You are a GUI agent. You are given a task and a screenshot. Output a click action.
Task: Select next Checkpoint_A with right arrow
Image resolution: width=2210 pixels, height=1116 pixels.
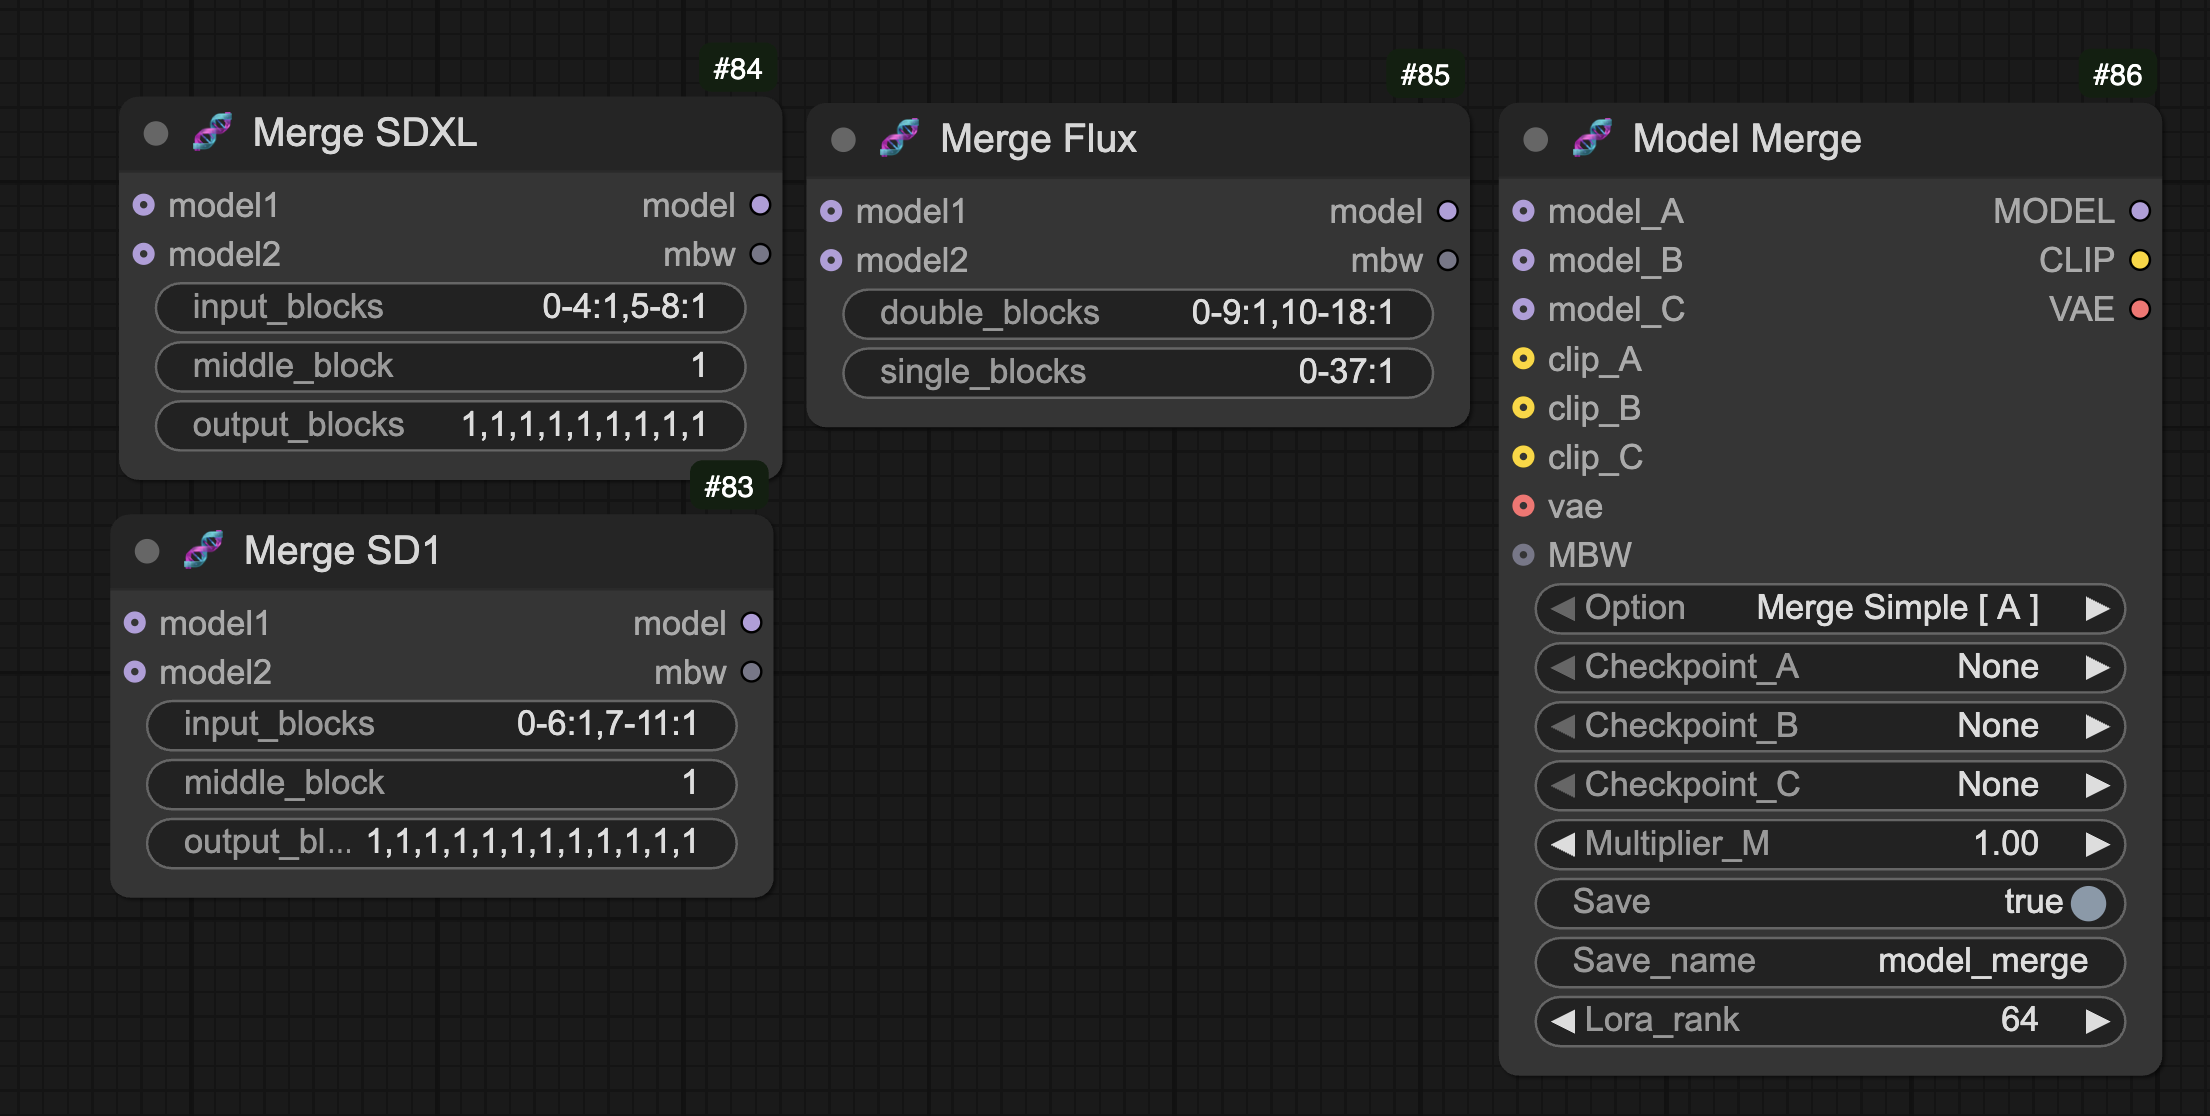point(2098,668)
